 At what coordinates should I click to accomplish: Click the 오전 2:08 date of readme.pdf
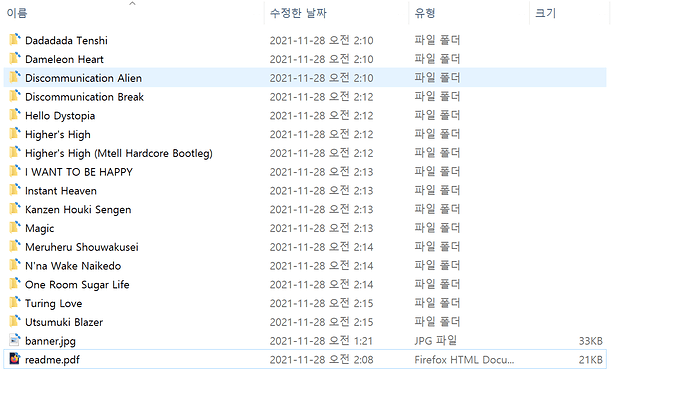[x=321, y=360]
